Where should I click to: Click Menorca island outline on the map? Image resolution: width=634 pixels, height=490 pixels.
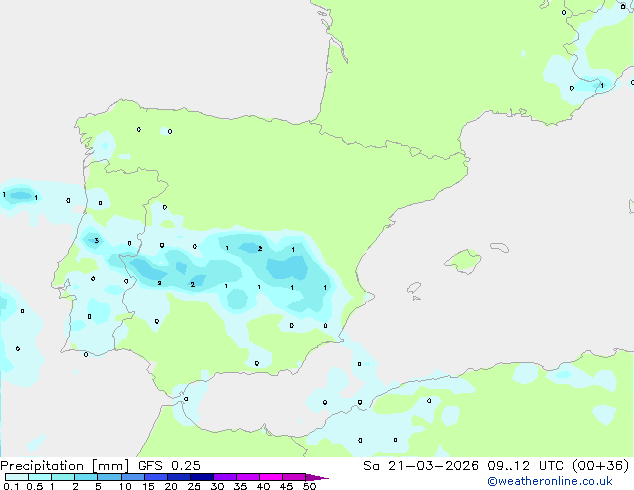(x=500, y=247)
